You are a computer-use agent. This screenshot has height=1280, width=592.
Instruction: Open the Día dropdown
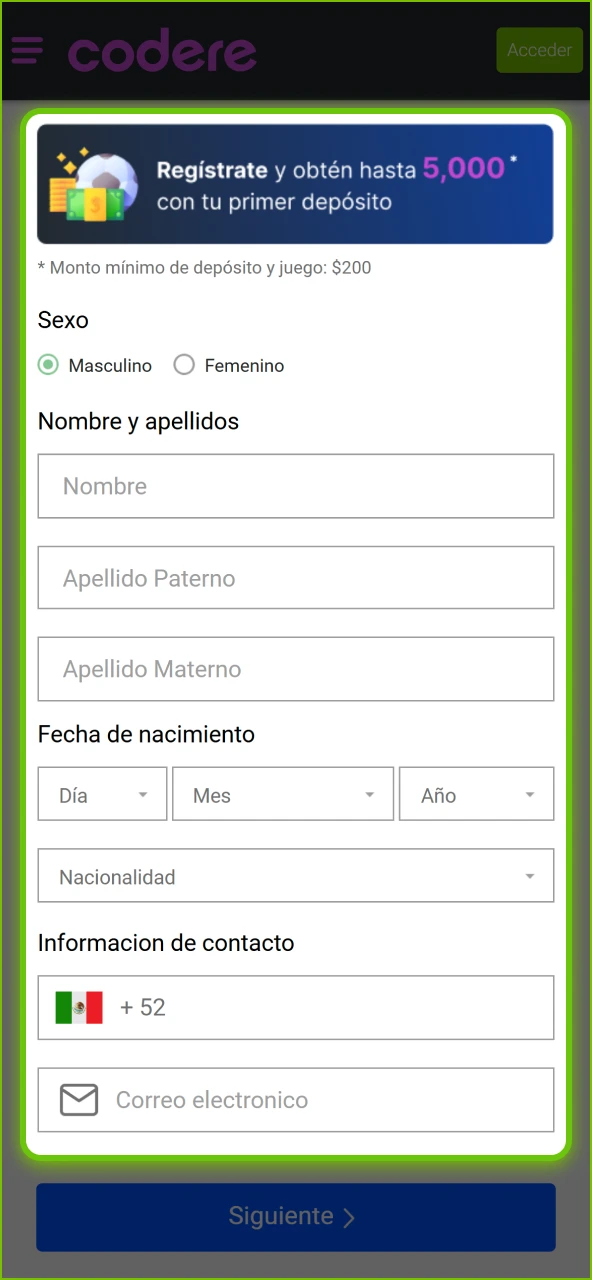click(101, 793)
